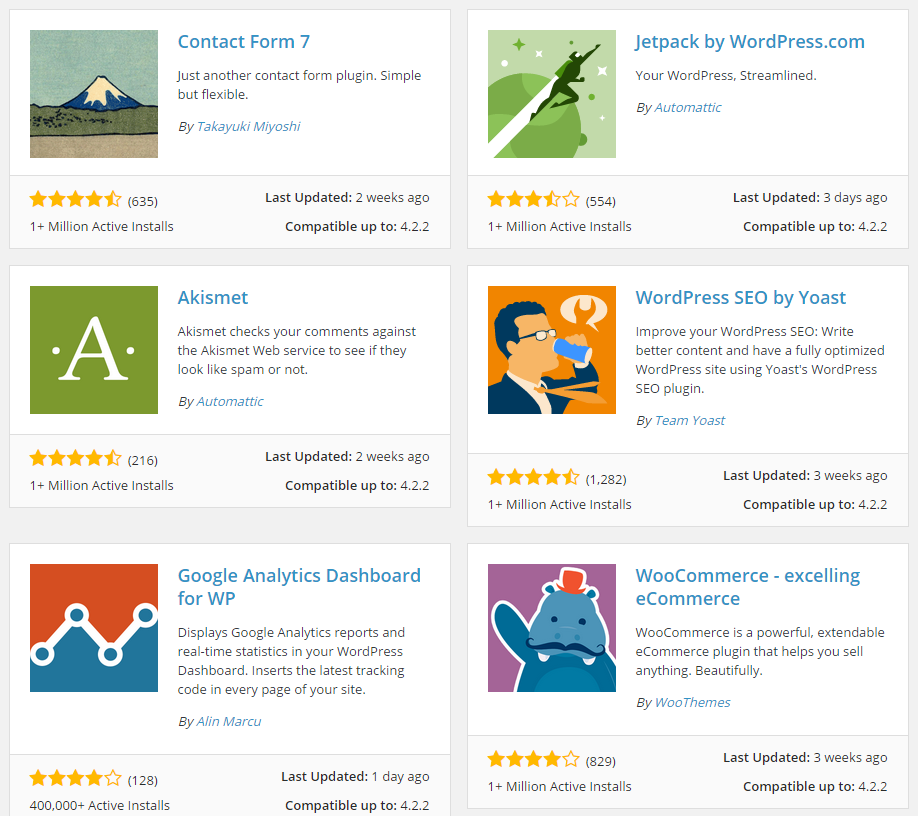Click Google Analytics description about tracking code
918x816 pixels.
point(292,661)
